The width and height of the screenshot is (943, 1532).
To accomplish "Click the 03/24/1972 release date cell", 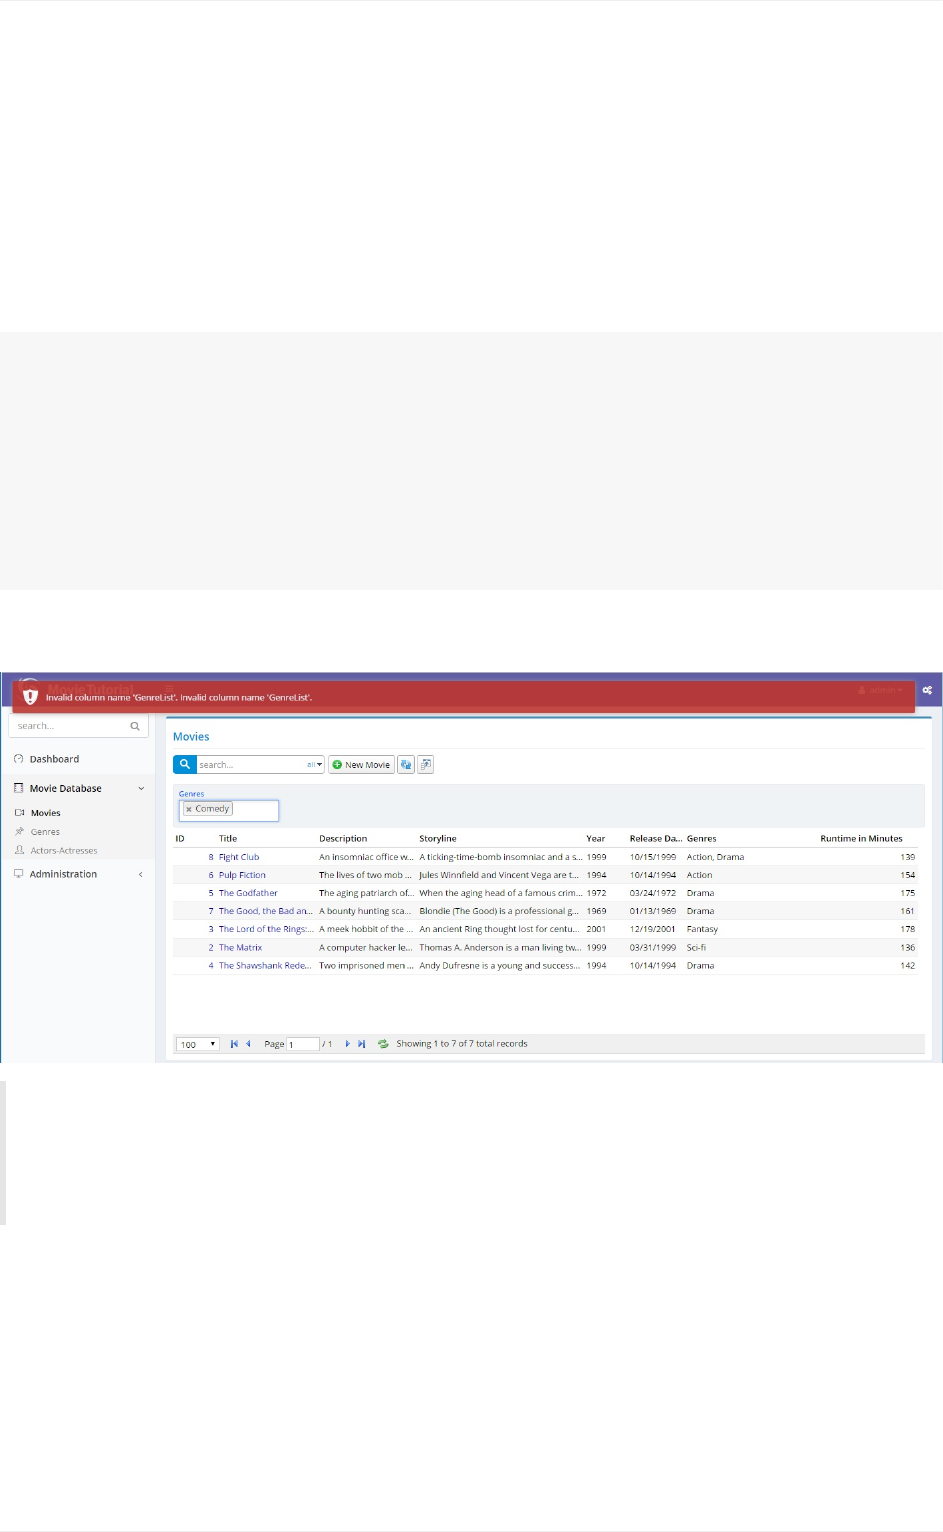I will 653,893.
